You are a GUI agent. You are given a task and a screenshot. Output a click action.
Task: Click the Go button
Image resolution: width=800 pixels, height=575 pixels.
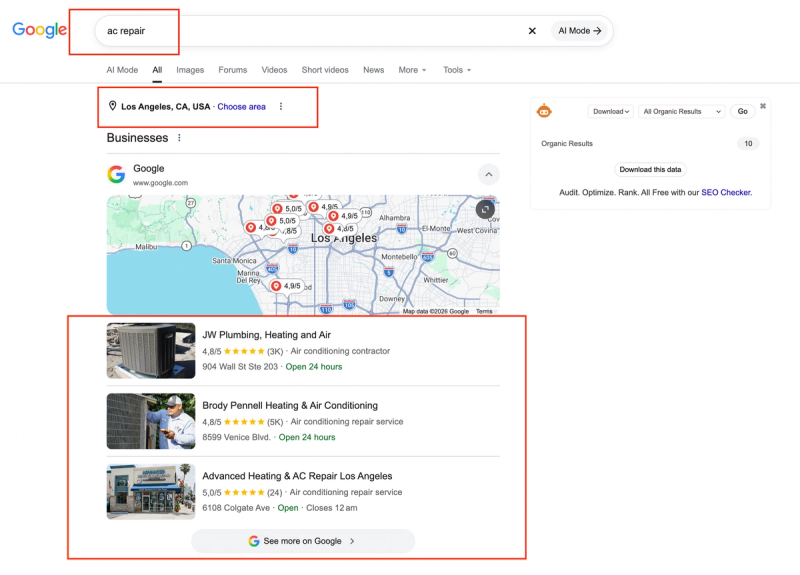click(x=742, y=111)
